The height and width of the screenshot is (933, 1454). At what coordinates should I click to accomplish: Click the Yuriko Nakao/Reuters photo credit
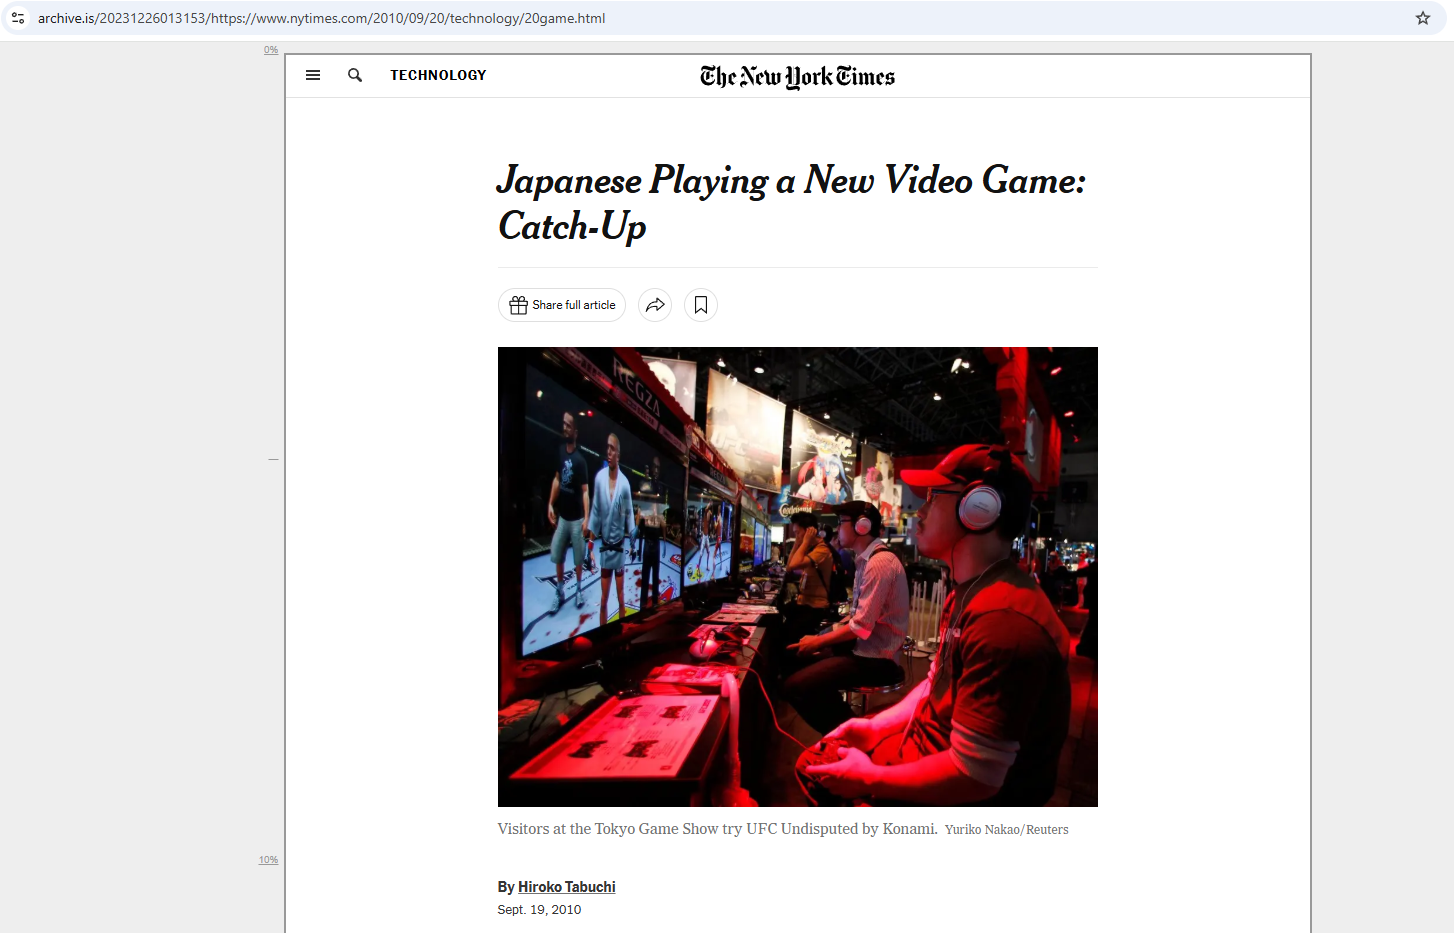coord(1007,830)
